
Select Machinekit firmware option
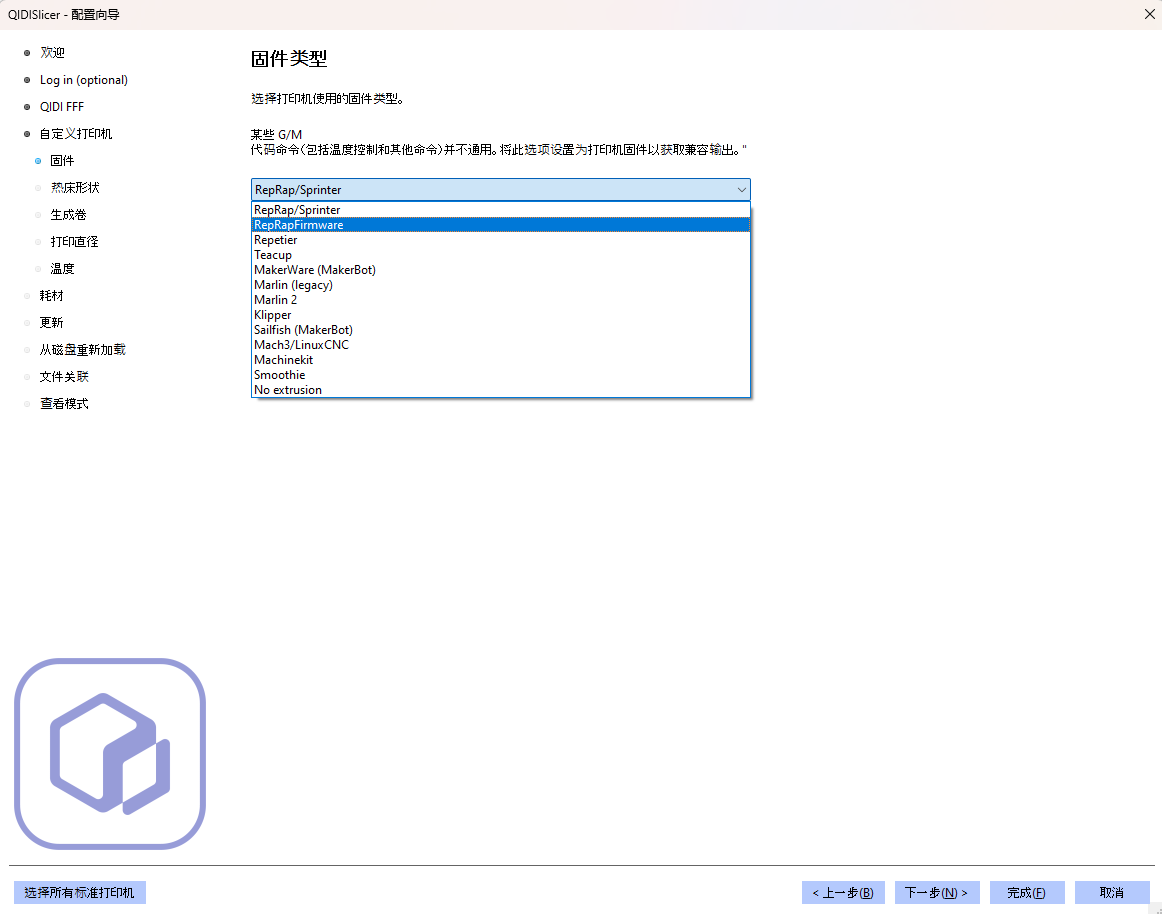coord(501,360)
